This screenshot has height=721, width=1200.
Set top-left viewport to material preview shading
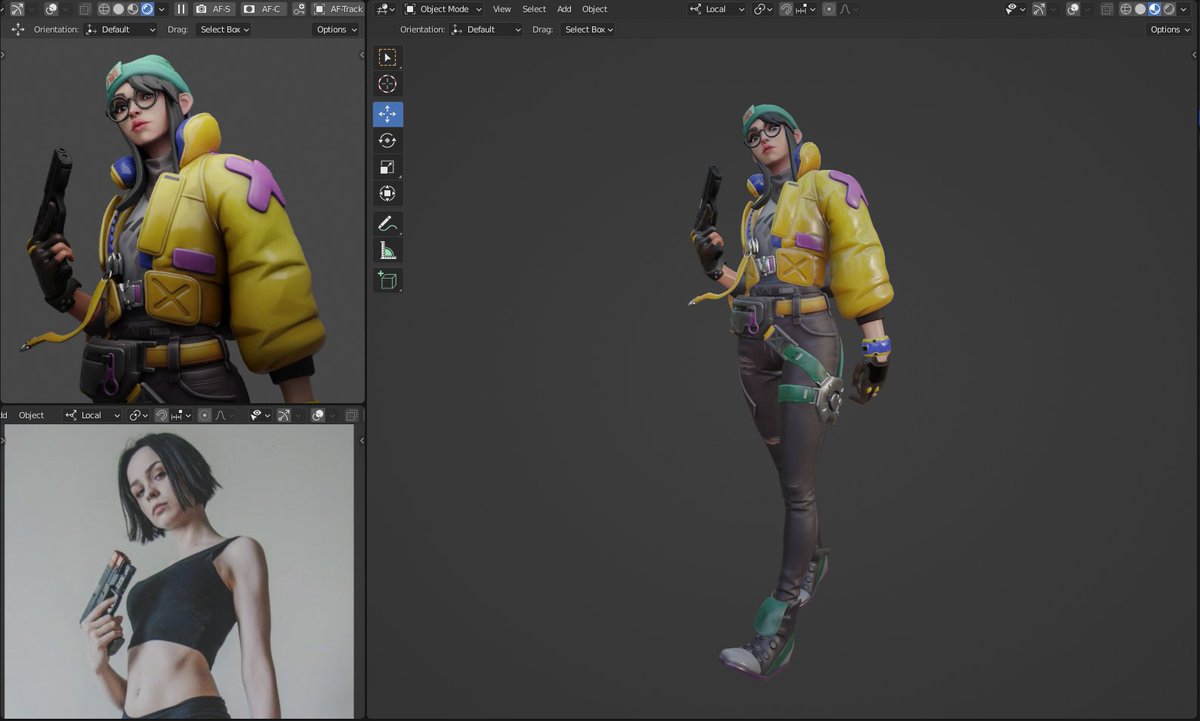click(x=132, y=9)
